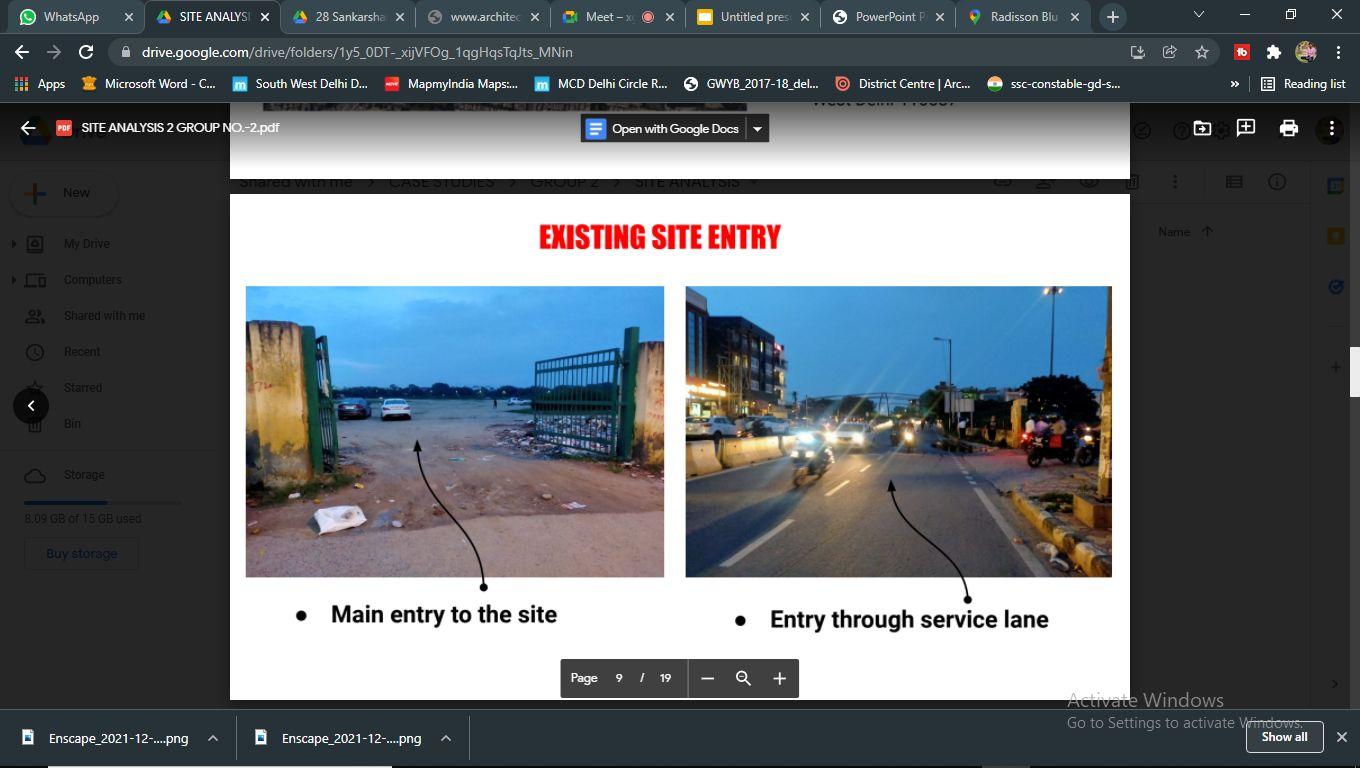1360x768 pixels.
Task: Open the Reading list
Action: pyautogui.click(x=1304, y=84)
